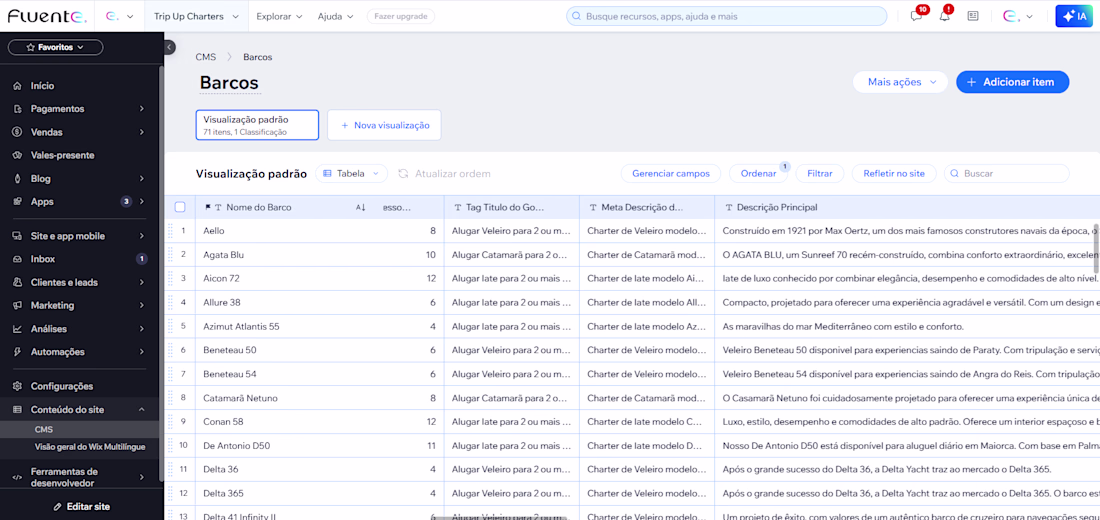Viewport: 1100px width, 520px height.
Task: Click the Análises chart icon
Action: [x=18, y=328]
